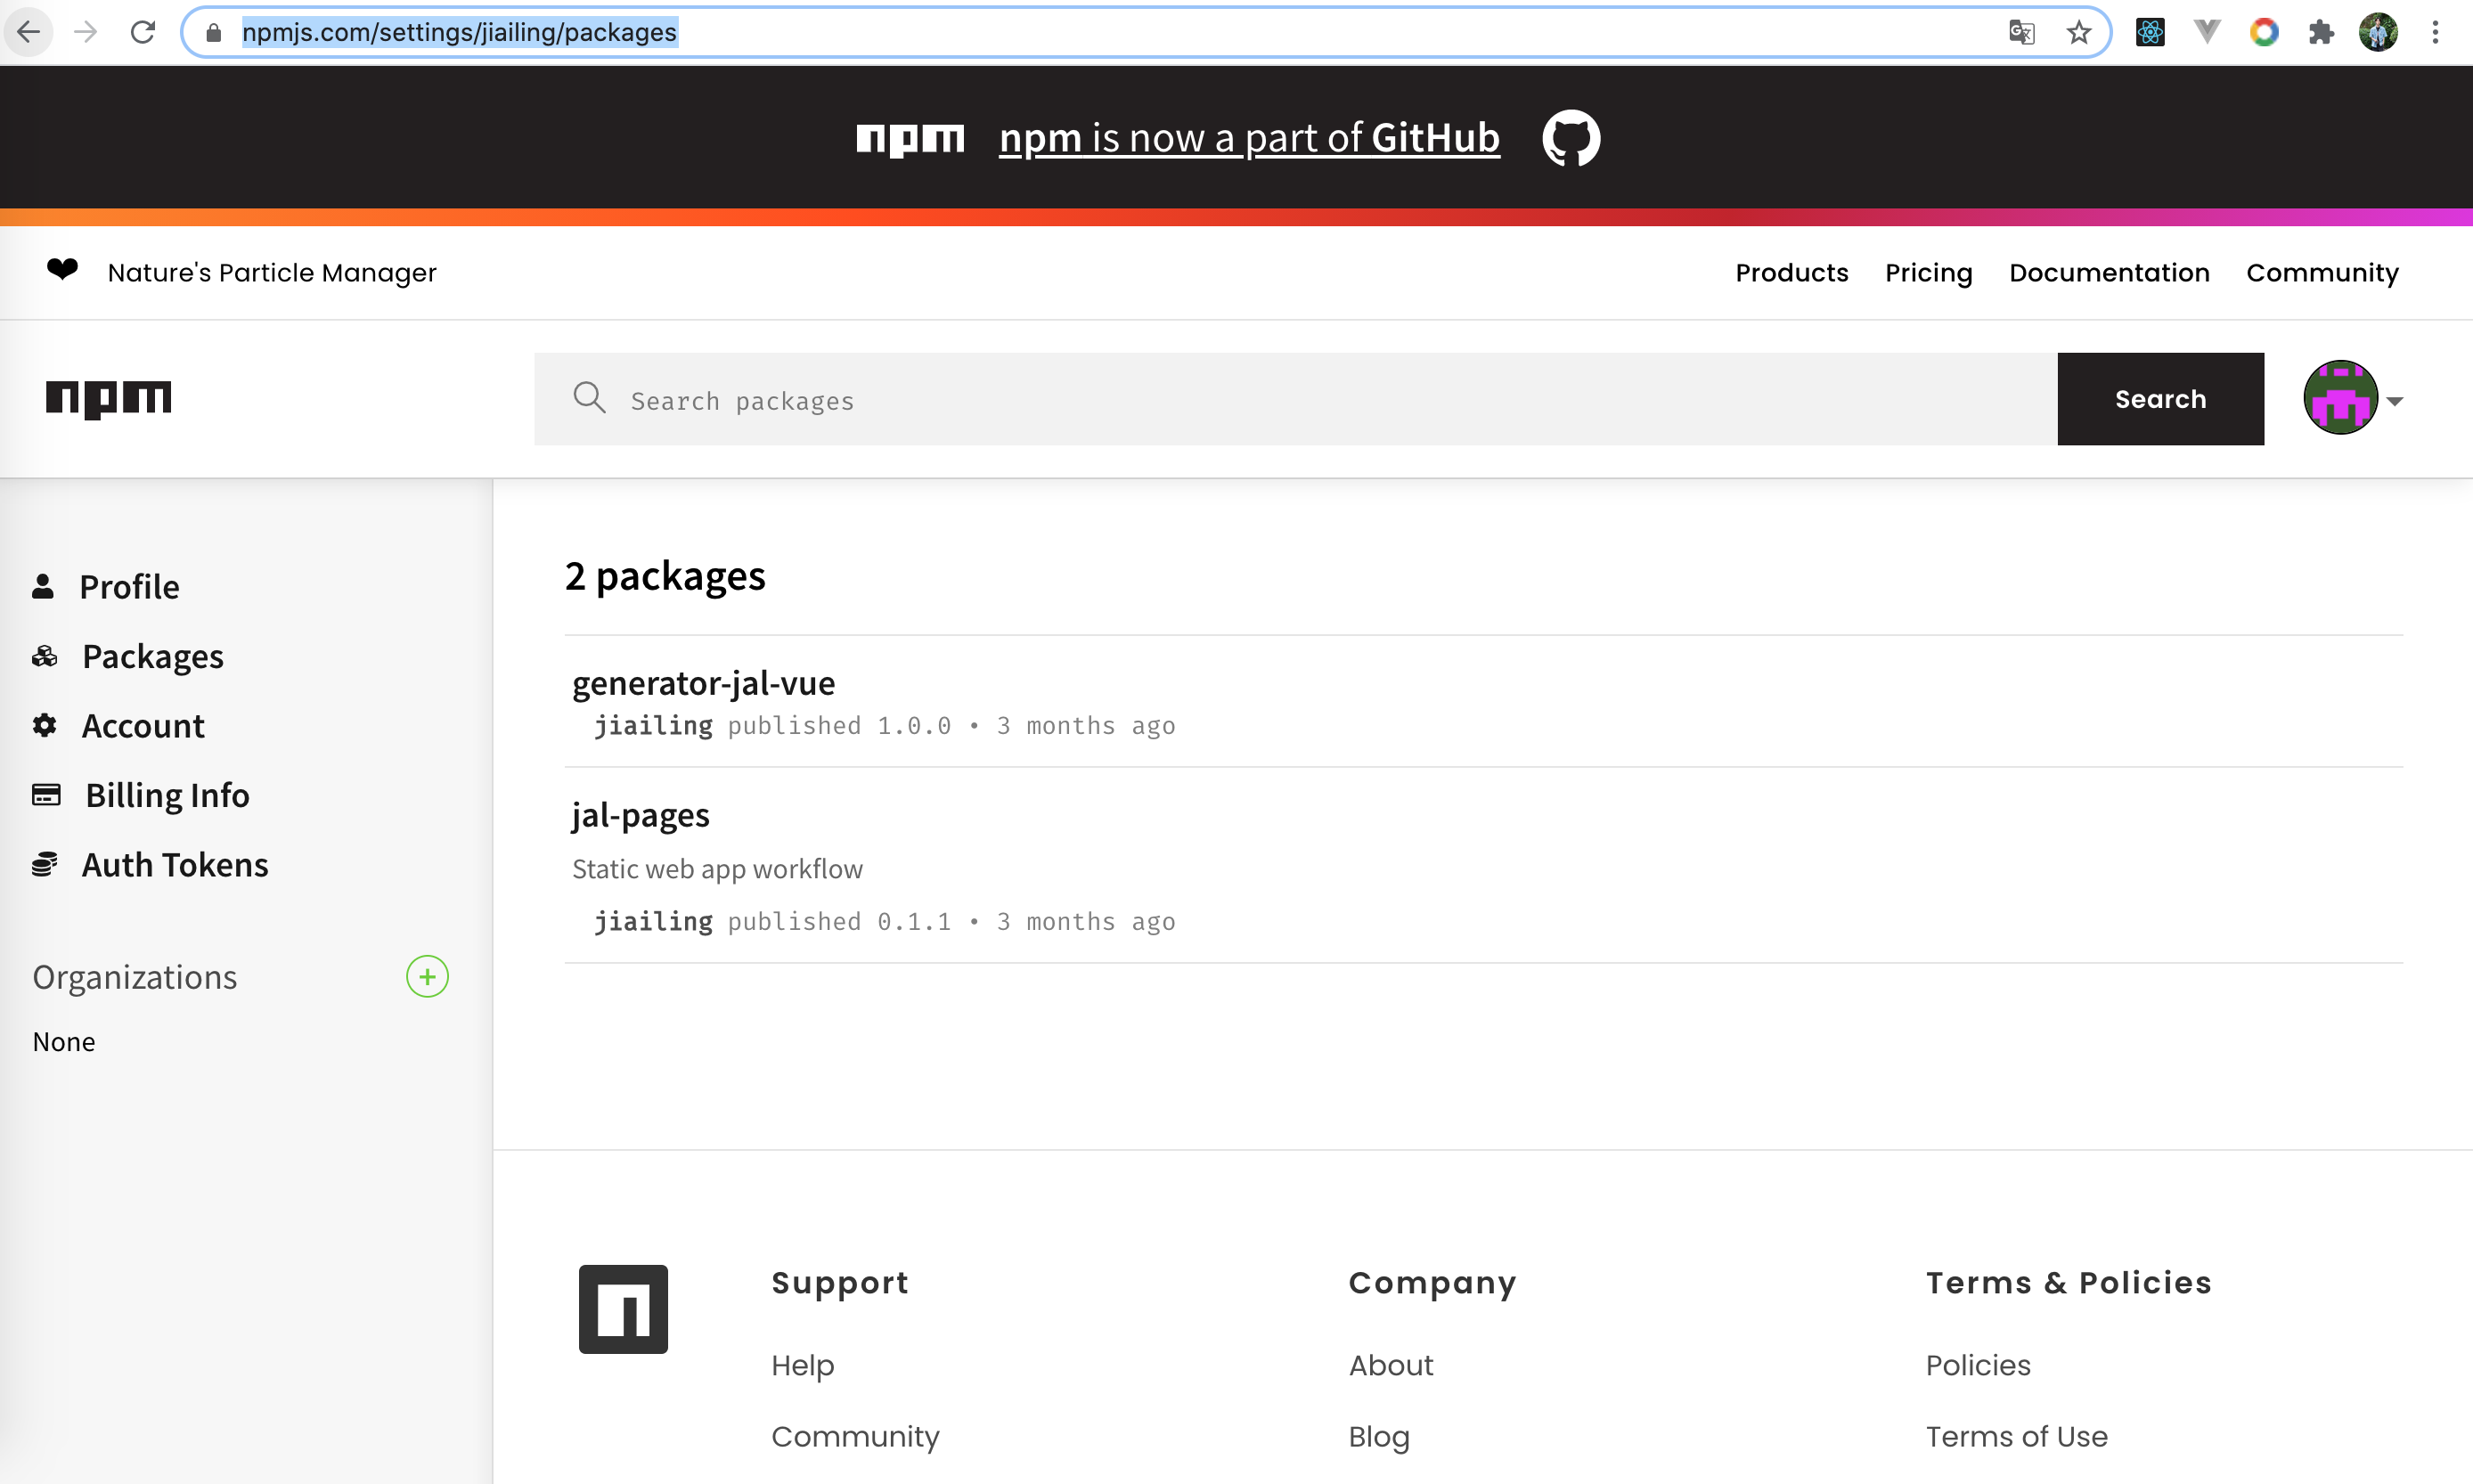
Task: Open the Account settings page
Action: point(142,725)
